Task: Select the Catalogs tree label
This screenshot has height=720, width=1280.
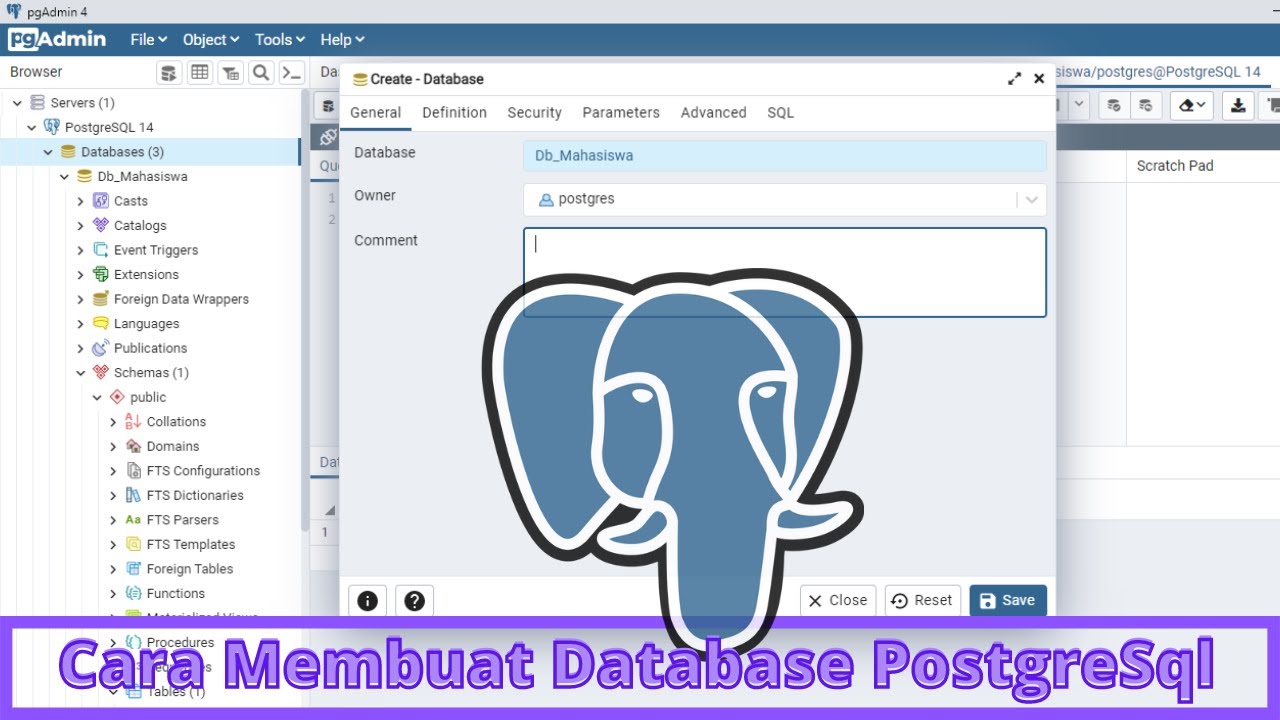Action: (140, 225)
